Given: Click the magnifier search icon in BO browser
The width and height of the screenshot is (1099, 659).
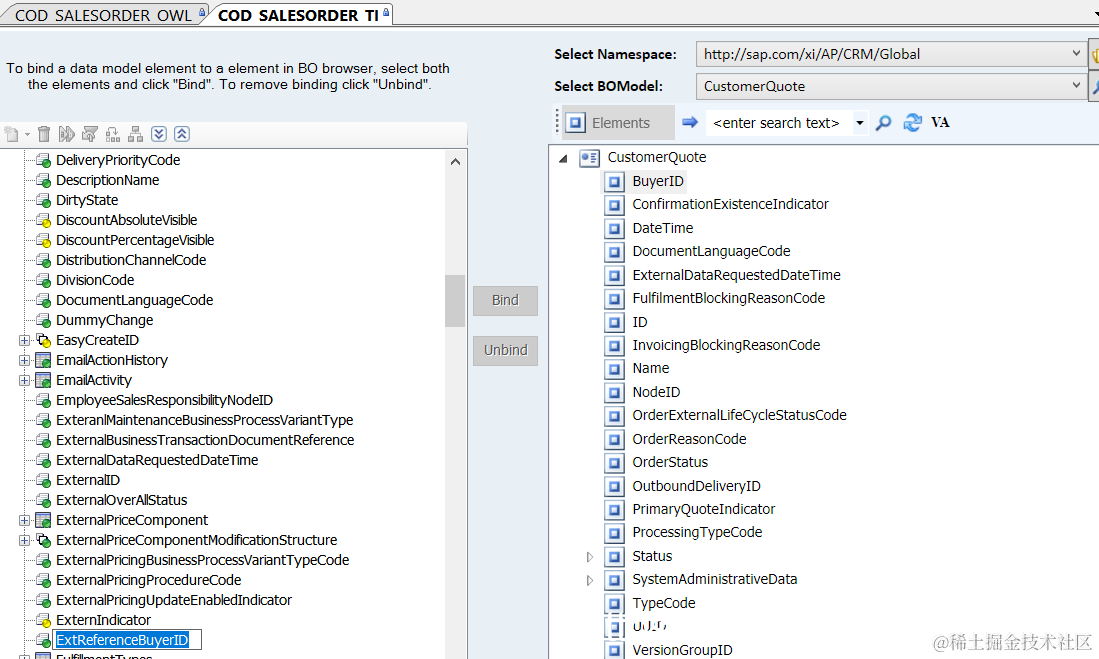Looking at the screenshot, I should 883,123.
